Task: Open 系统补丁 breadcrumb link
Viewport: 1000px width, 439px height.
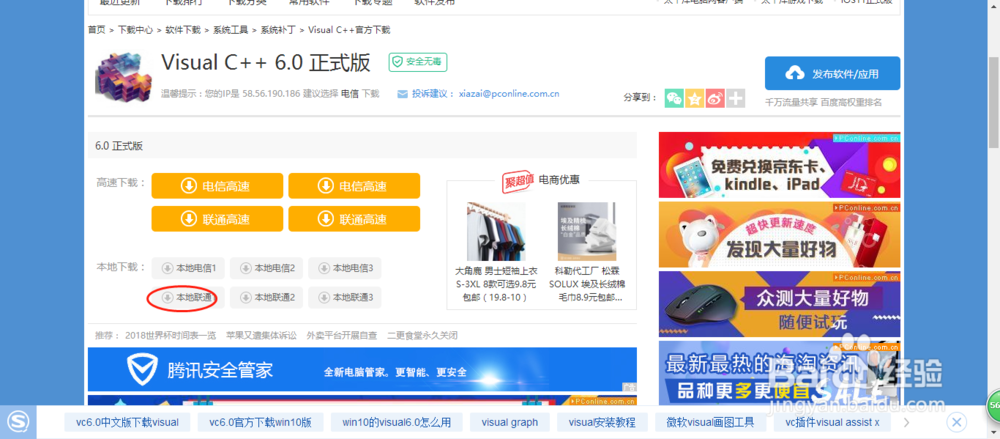Action: 278,29
